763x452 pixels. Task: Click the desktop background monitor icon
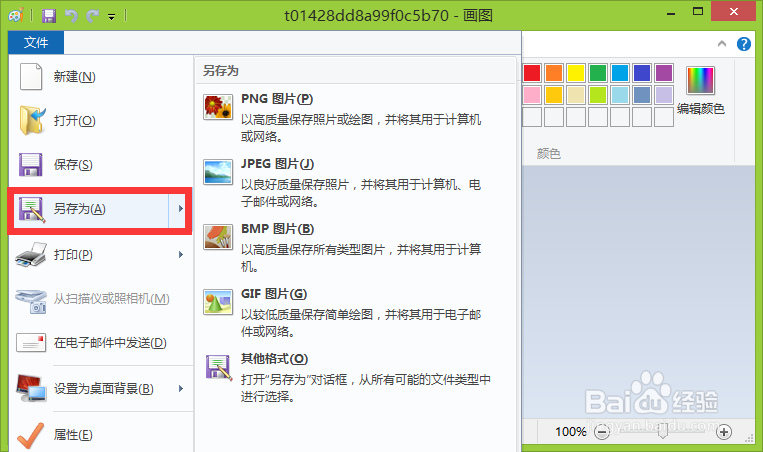click(x=31, y=388)
